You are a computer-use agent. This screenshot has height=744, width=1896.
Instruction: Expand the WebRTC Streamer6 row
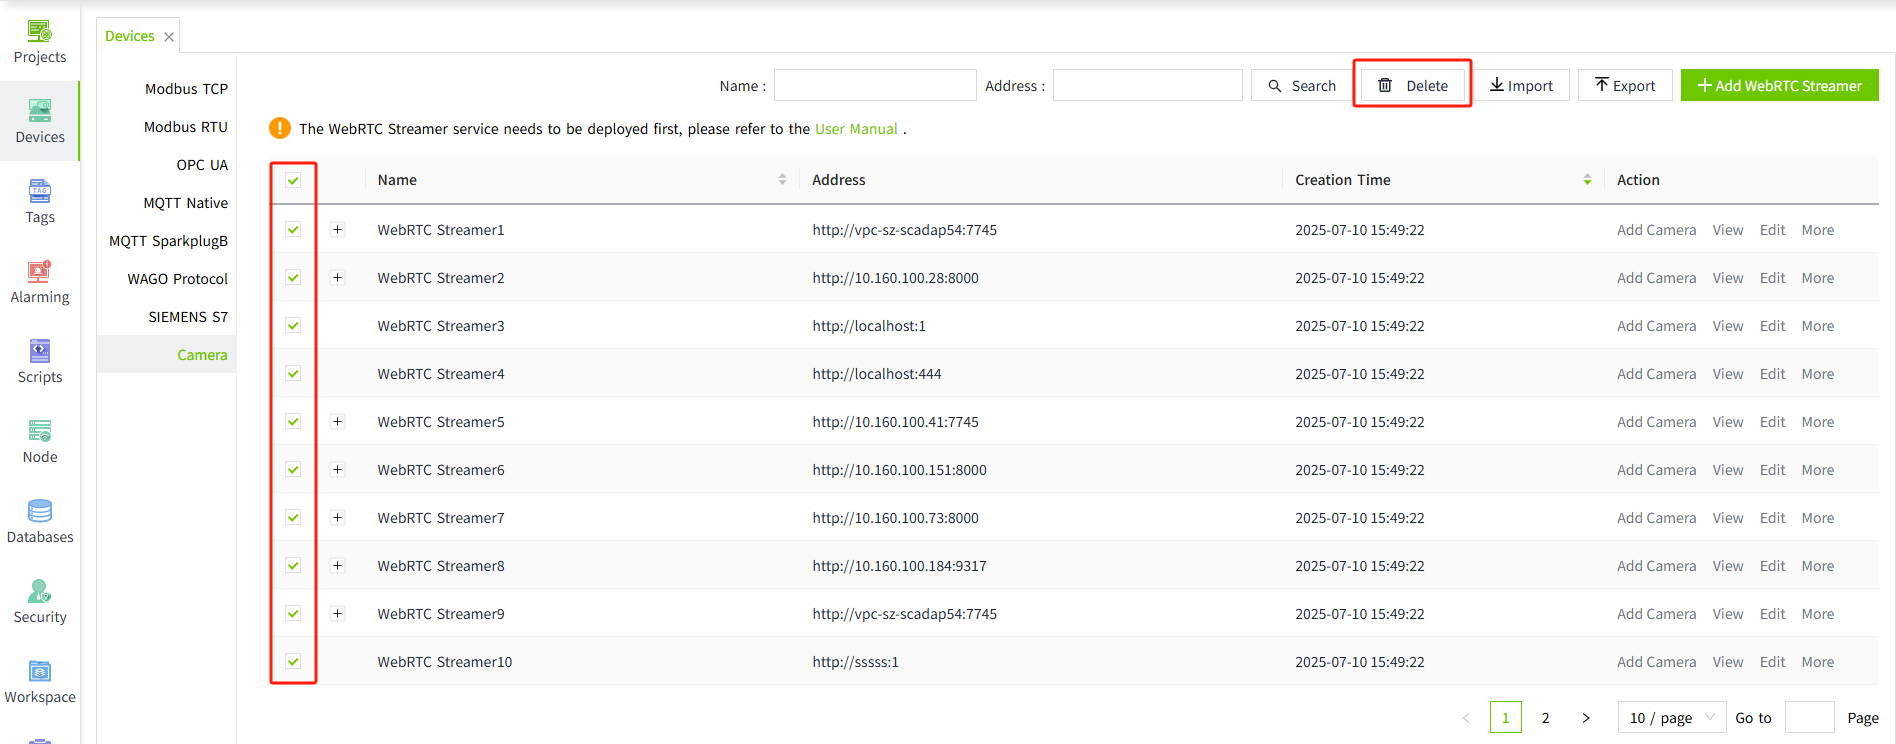coord(338,470)
